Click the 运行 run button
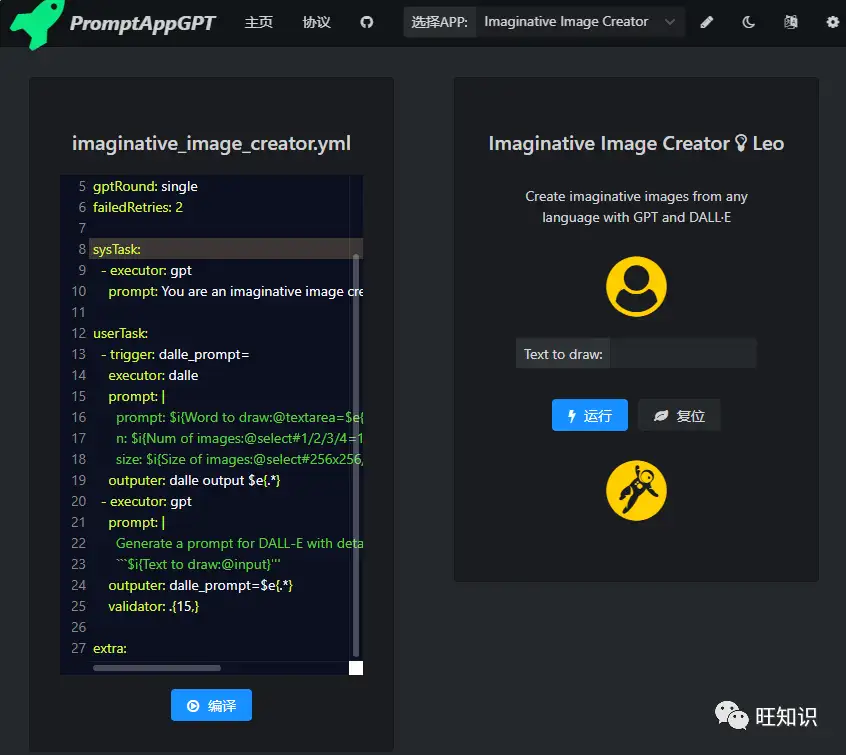Viewport: 846px width, 755px height. (x=589, y=415)
